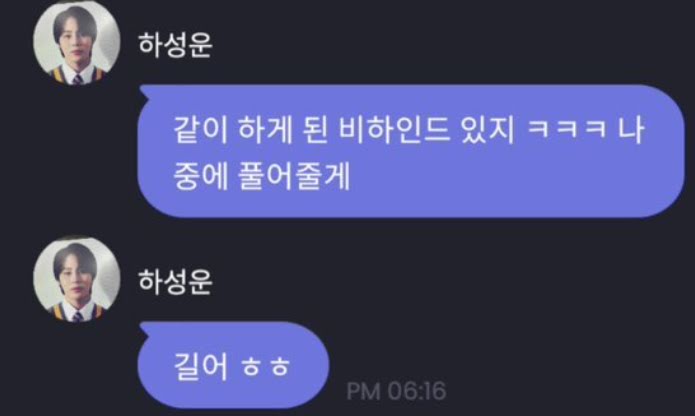
Task: Click 중에 at the start of the second line
Action: click(201, 176)
